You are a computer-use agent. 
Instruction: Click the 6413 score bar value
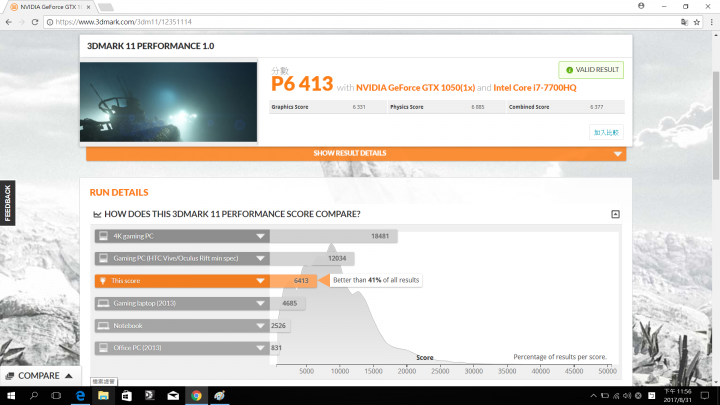(x=301, y=281)
